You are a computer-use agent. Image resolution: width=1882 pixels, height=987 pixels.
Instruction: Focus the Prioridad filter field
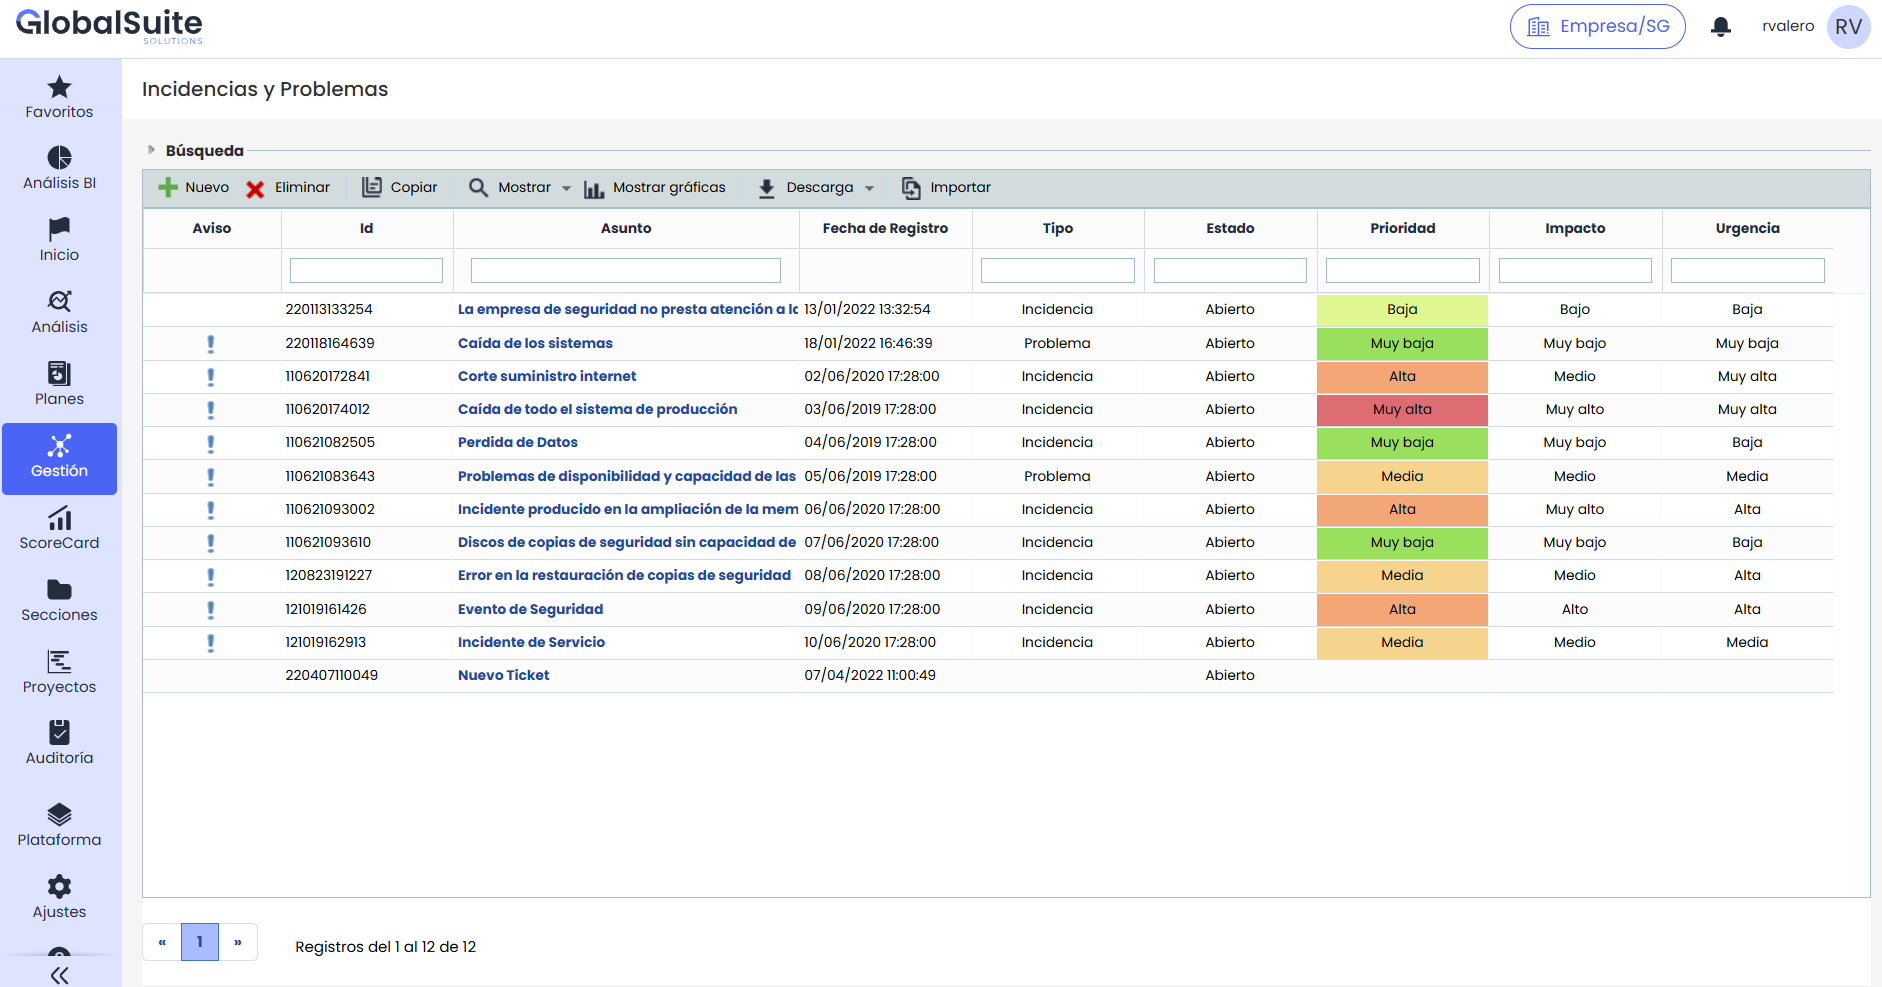(x=1403, y=270)
